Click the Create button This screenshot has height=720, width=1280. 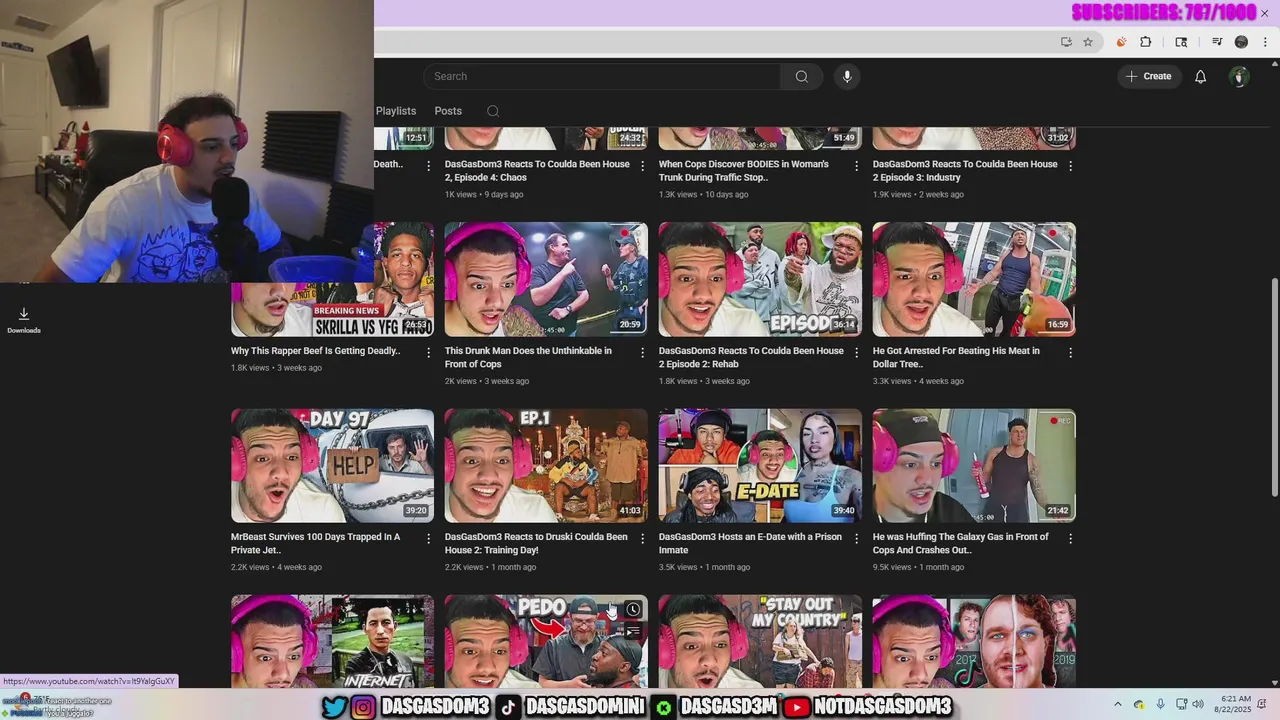coord(1149,76)
